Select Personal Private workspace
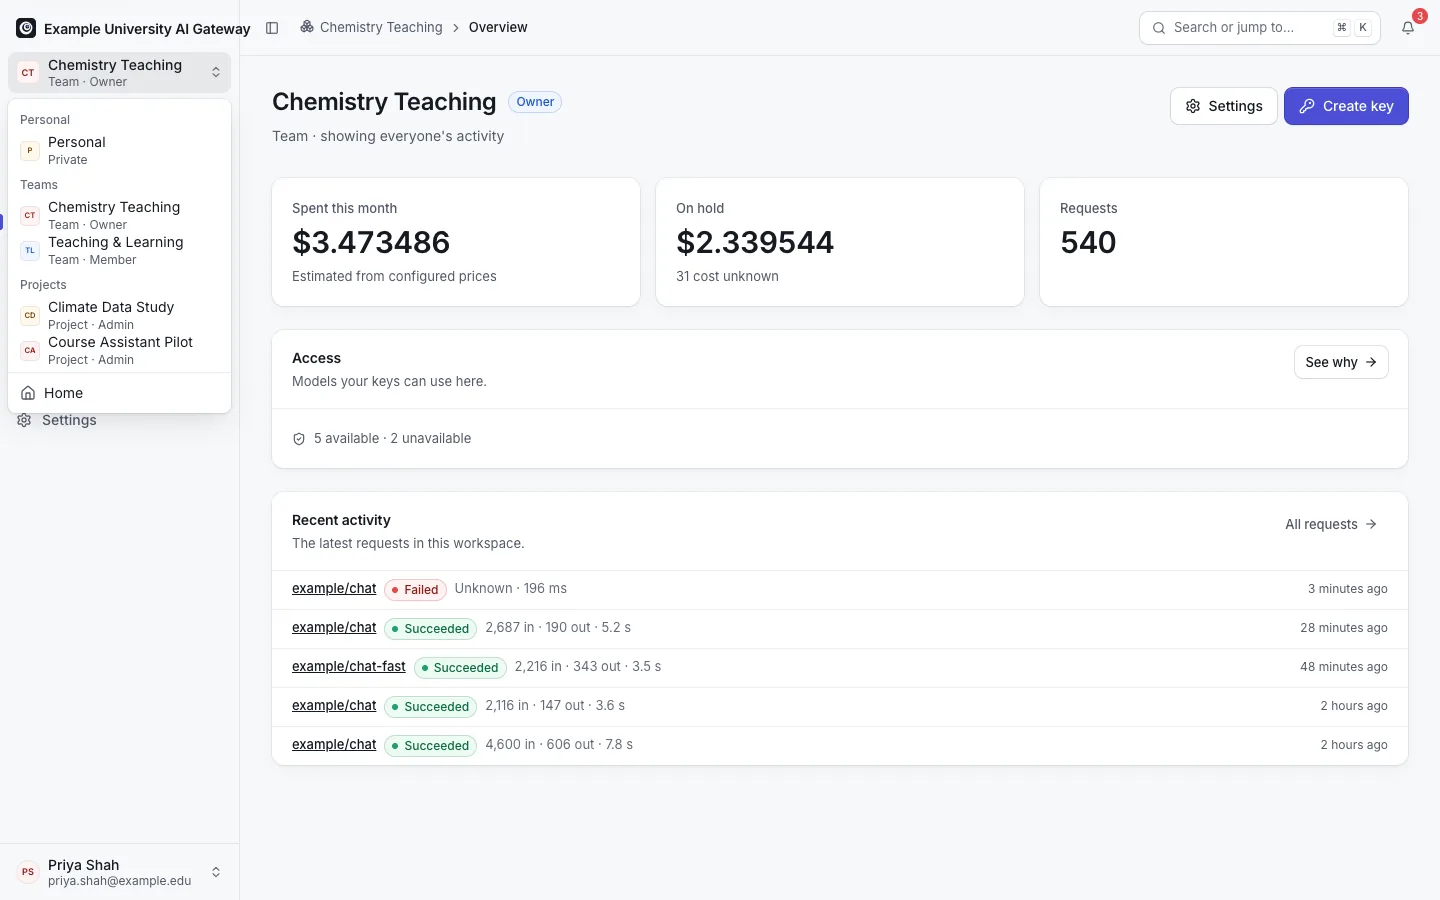 click(120, 151)
